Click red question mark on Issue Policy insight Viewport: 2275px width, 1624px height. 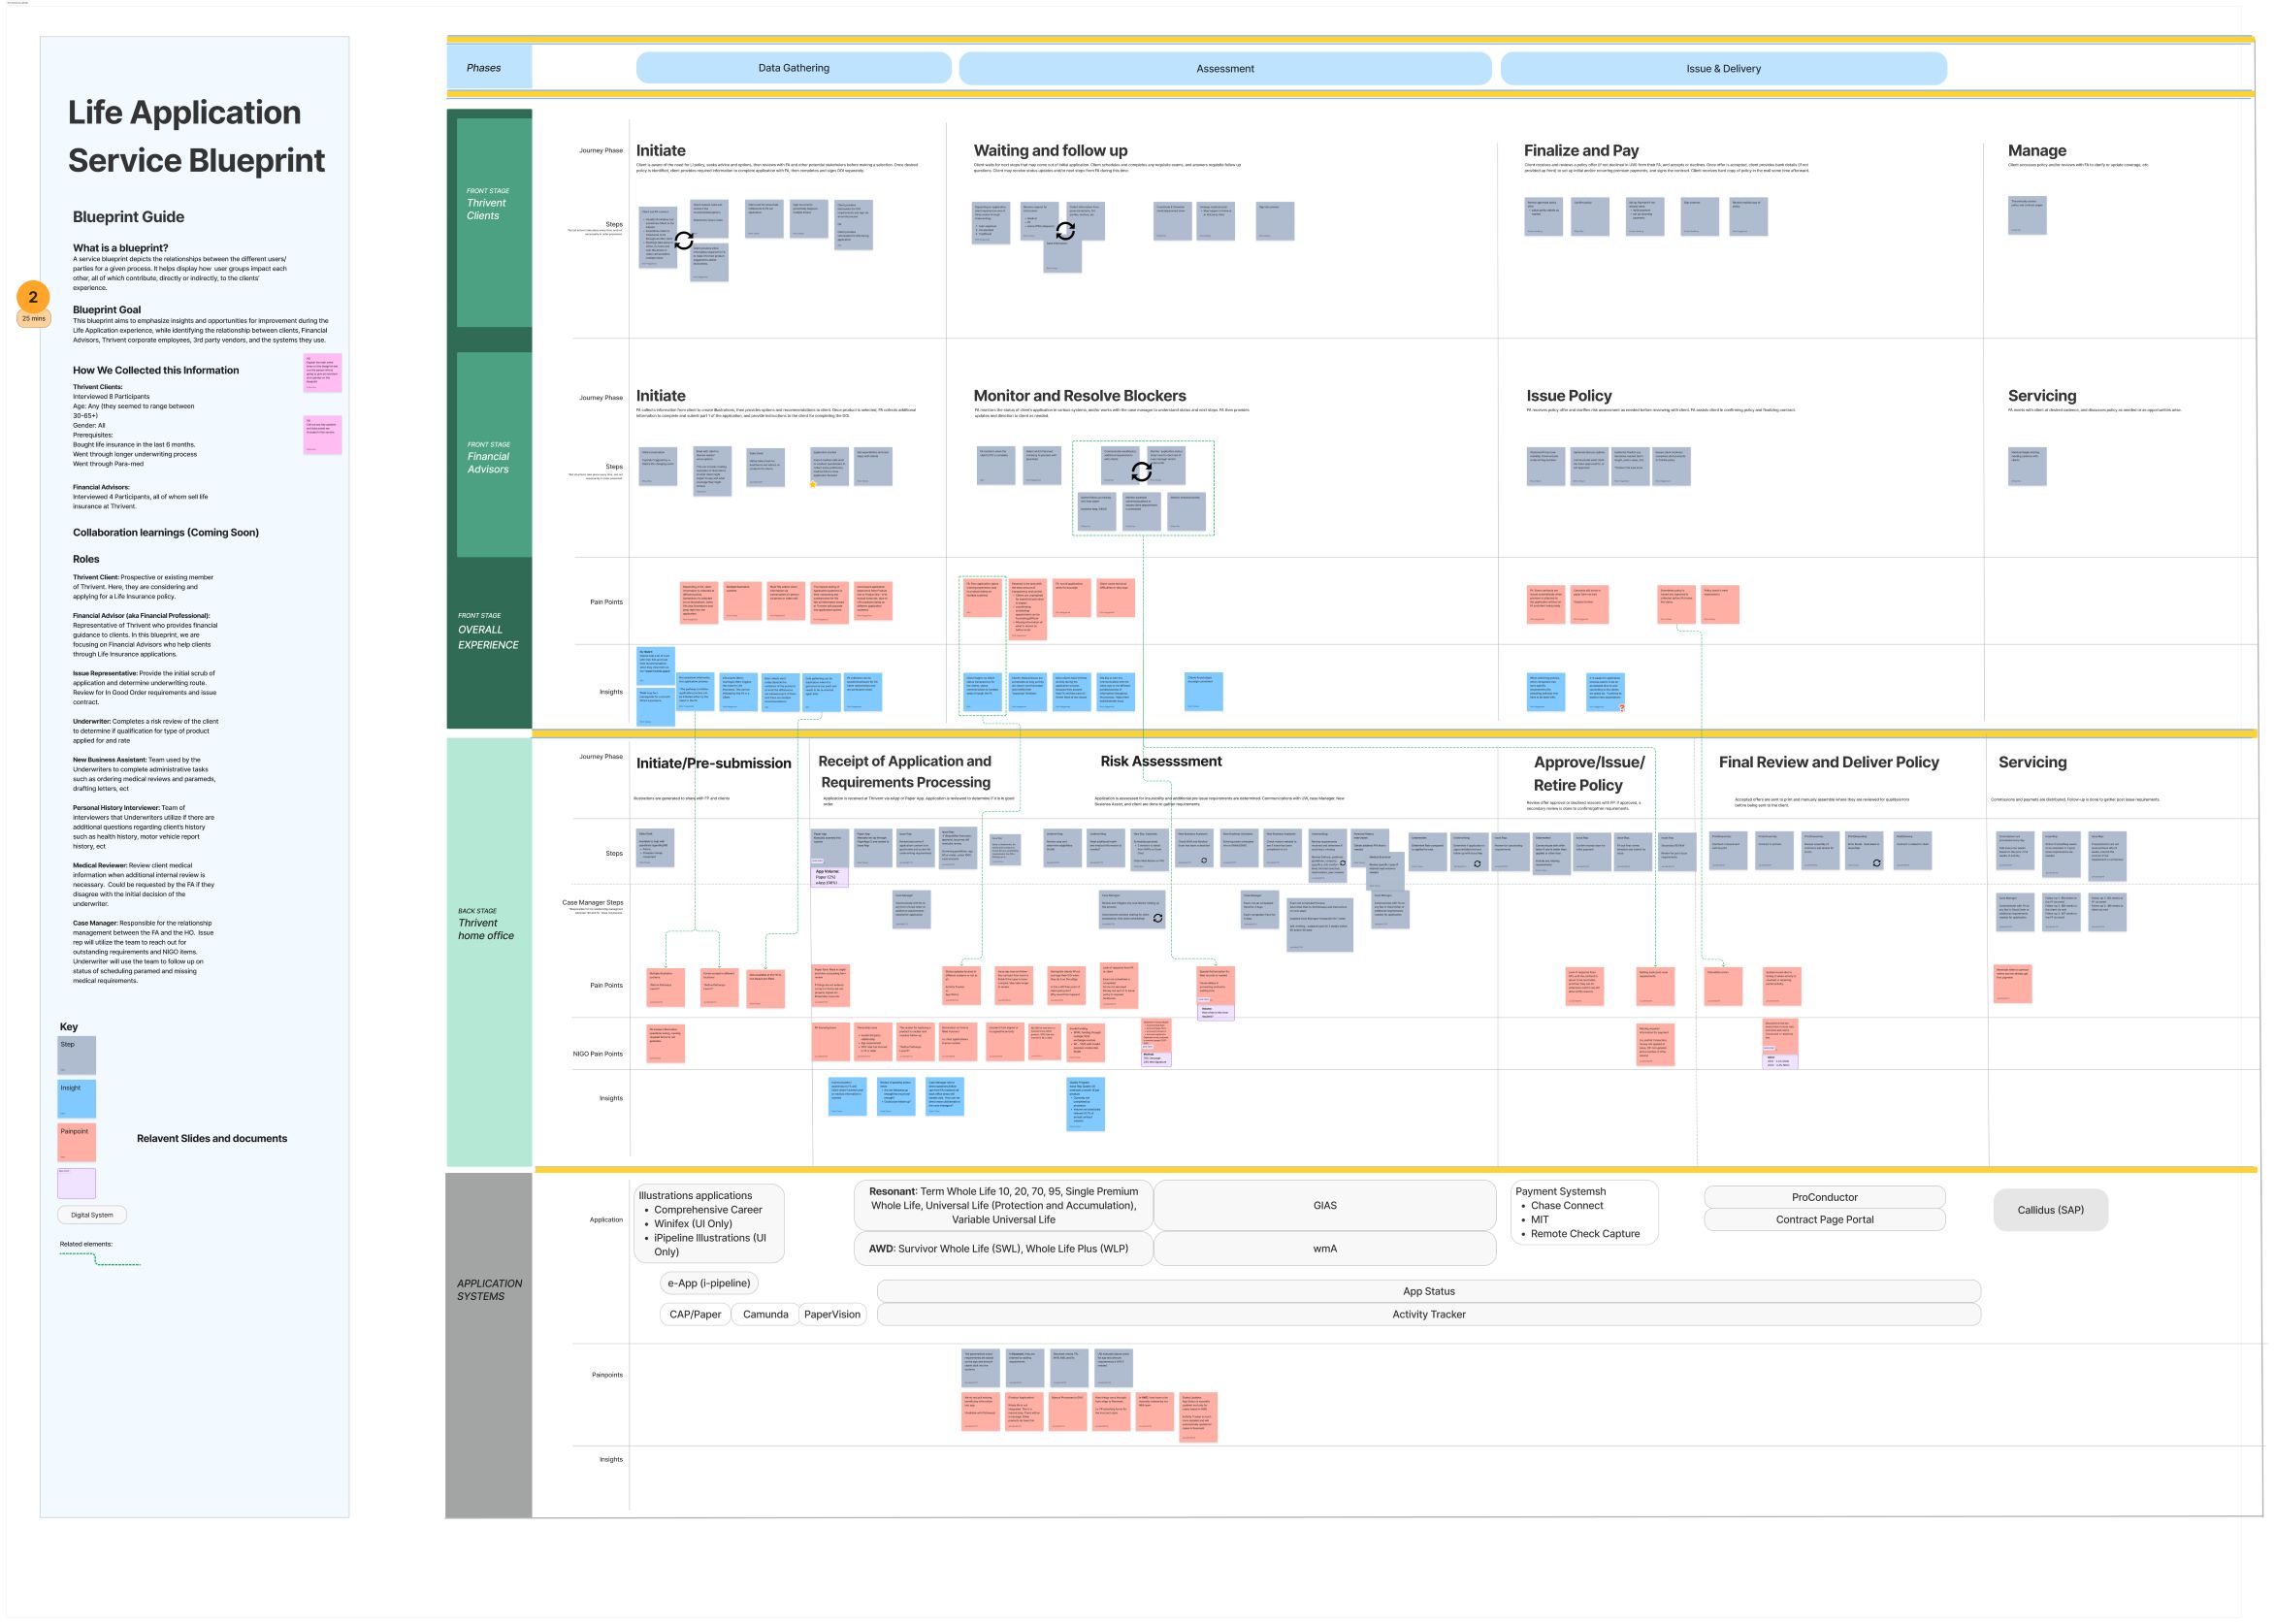click(x=1622, y=708)
